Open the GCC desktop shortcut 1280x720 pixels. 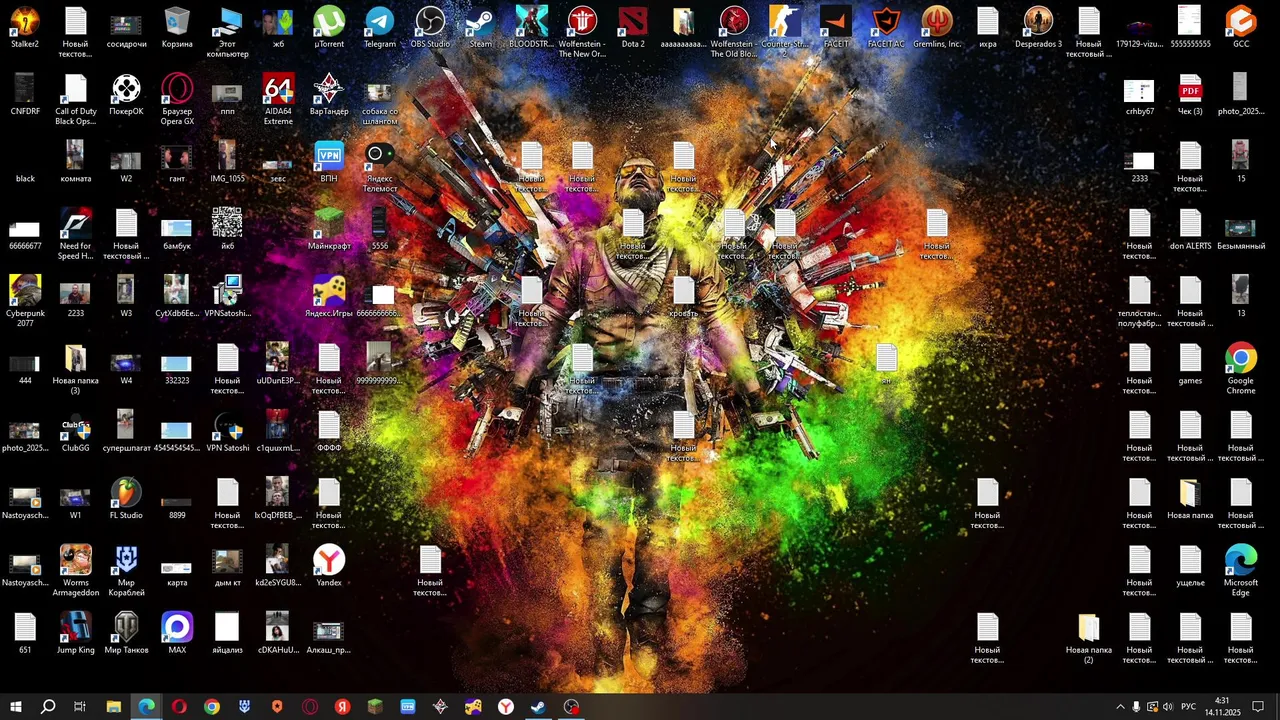tap(1241, 28)
